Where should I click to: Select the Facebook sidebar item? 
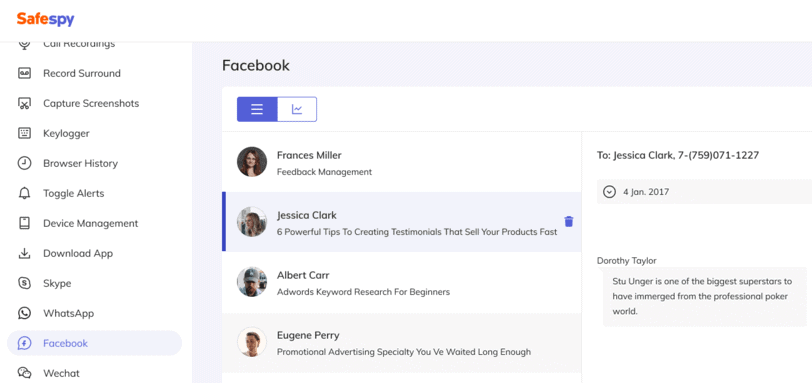[x=94, y=343]
